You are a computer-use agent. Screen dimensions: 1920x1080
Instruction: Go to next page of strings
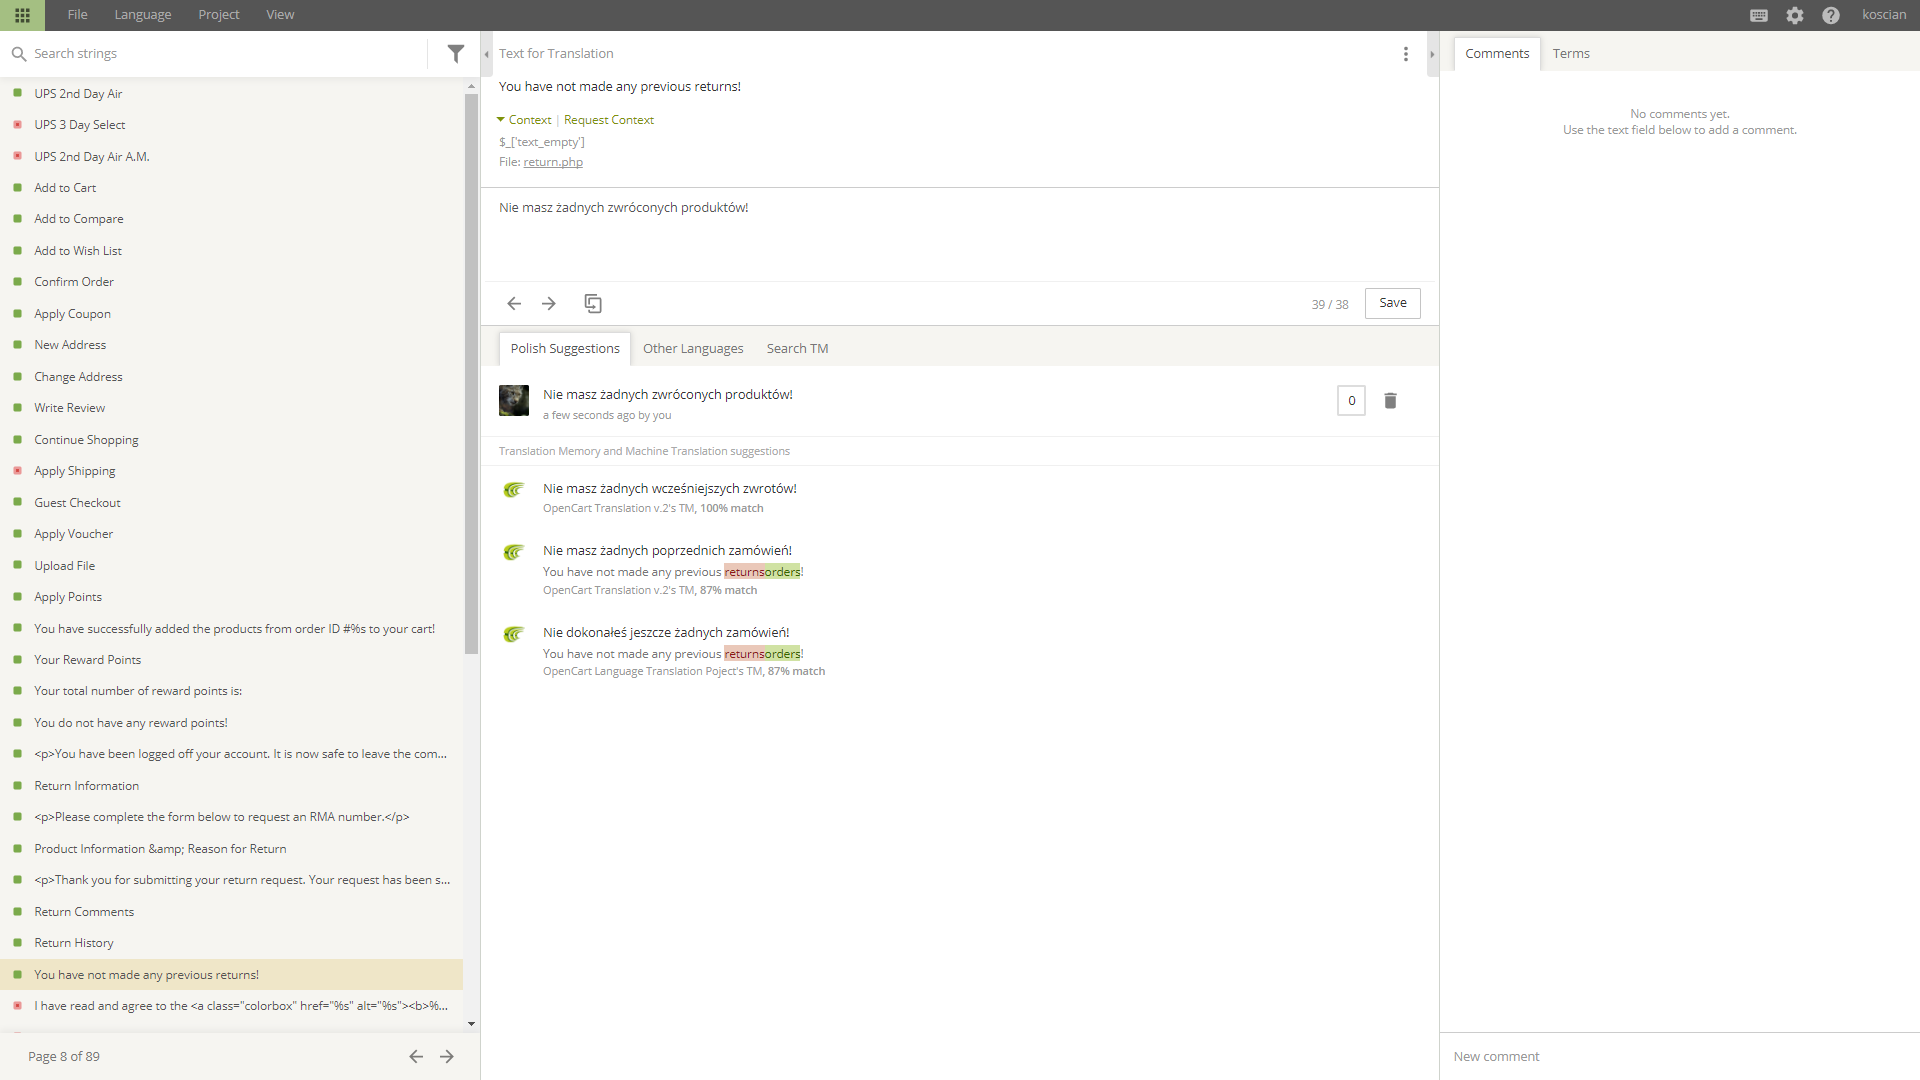tap(447, 1056)
